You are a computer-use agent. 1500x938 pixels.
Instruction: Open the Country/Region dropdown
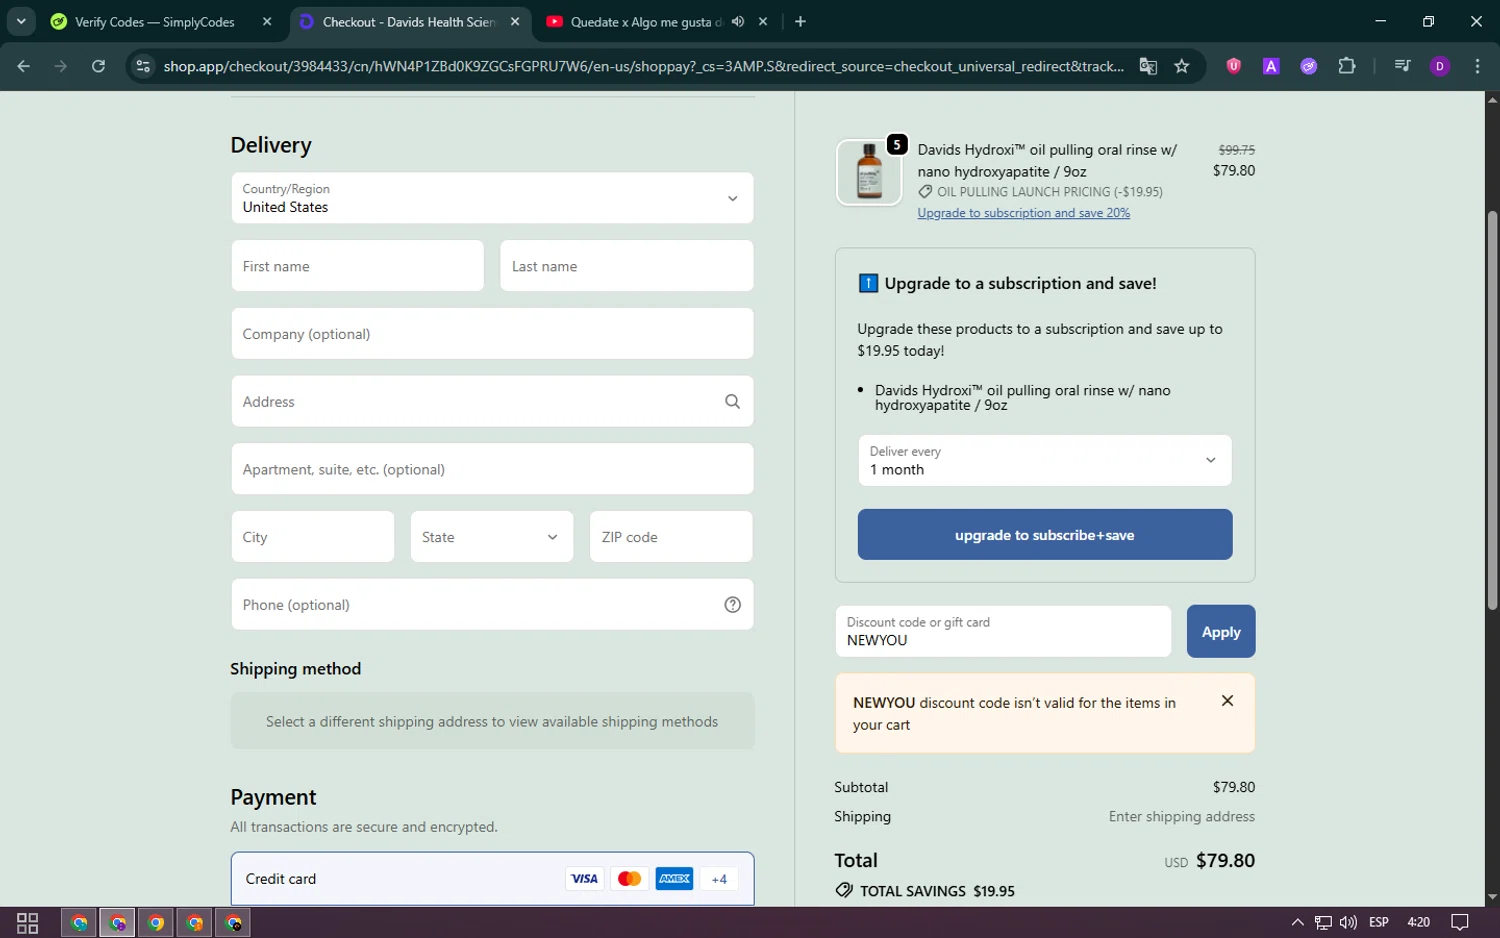pyautogui.click(x=492, y=198)
